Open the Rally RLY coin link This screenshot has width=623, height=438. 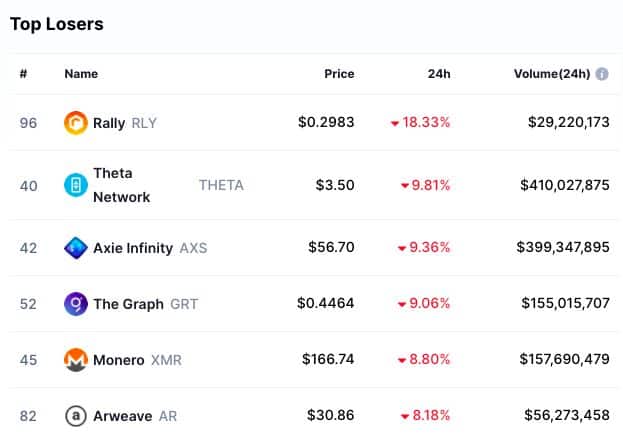(x=125, y=123)
